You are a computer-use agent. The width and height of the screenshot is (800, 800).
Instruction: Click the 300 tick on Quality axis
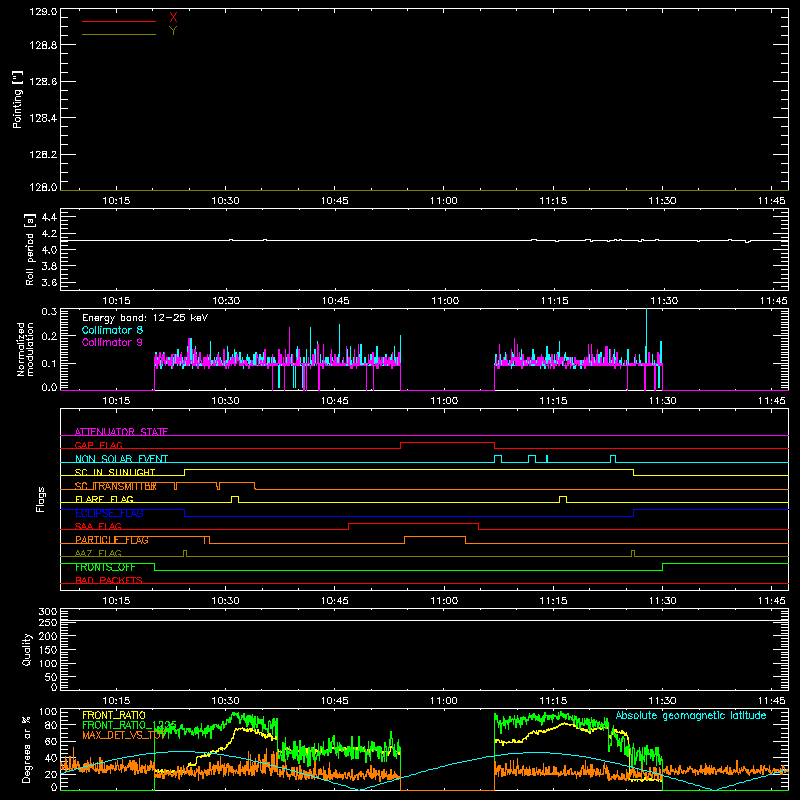point(48,612)
